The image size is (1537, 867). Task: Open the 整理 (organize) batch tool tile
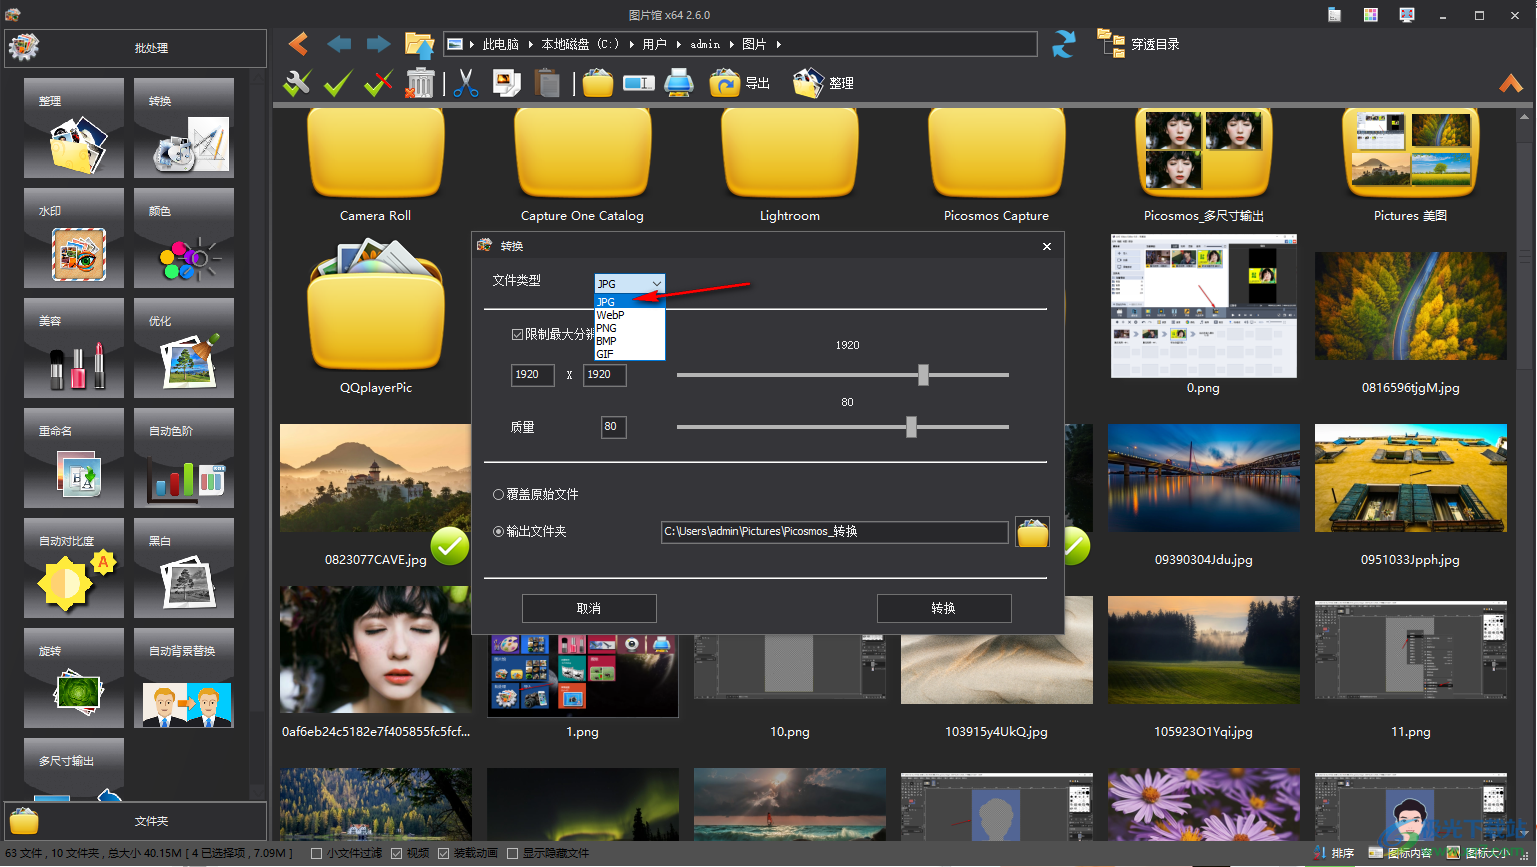74,128
